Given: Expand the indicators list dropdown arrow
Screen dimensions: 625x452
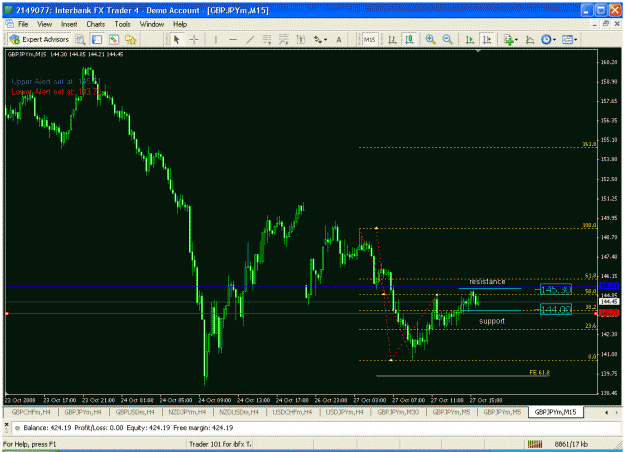Looking at the screenshot, I should 517,39.
